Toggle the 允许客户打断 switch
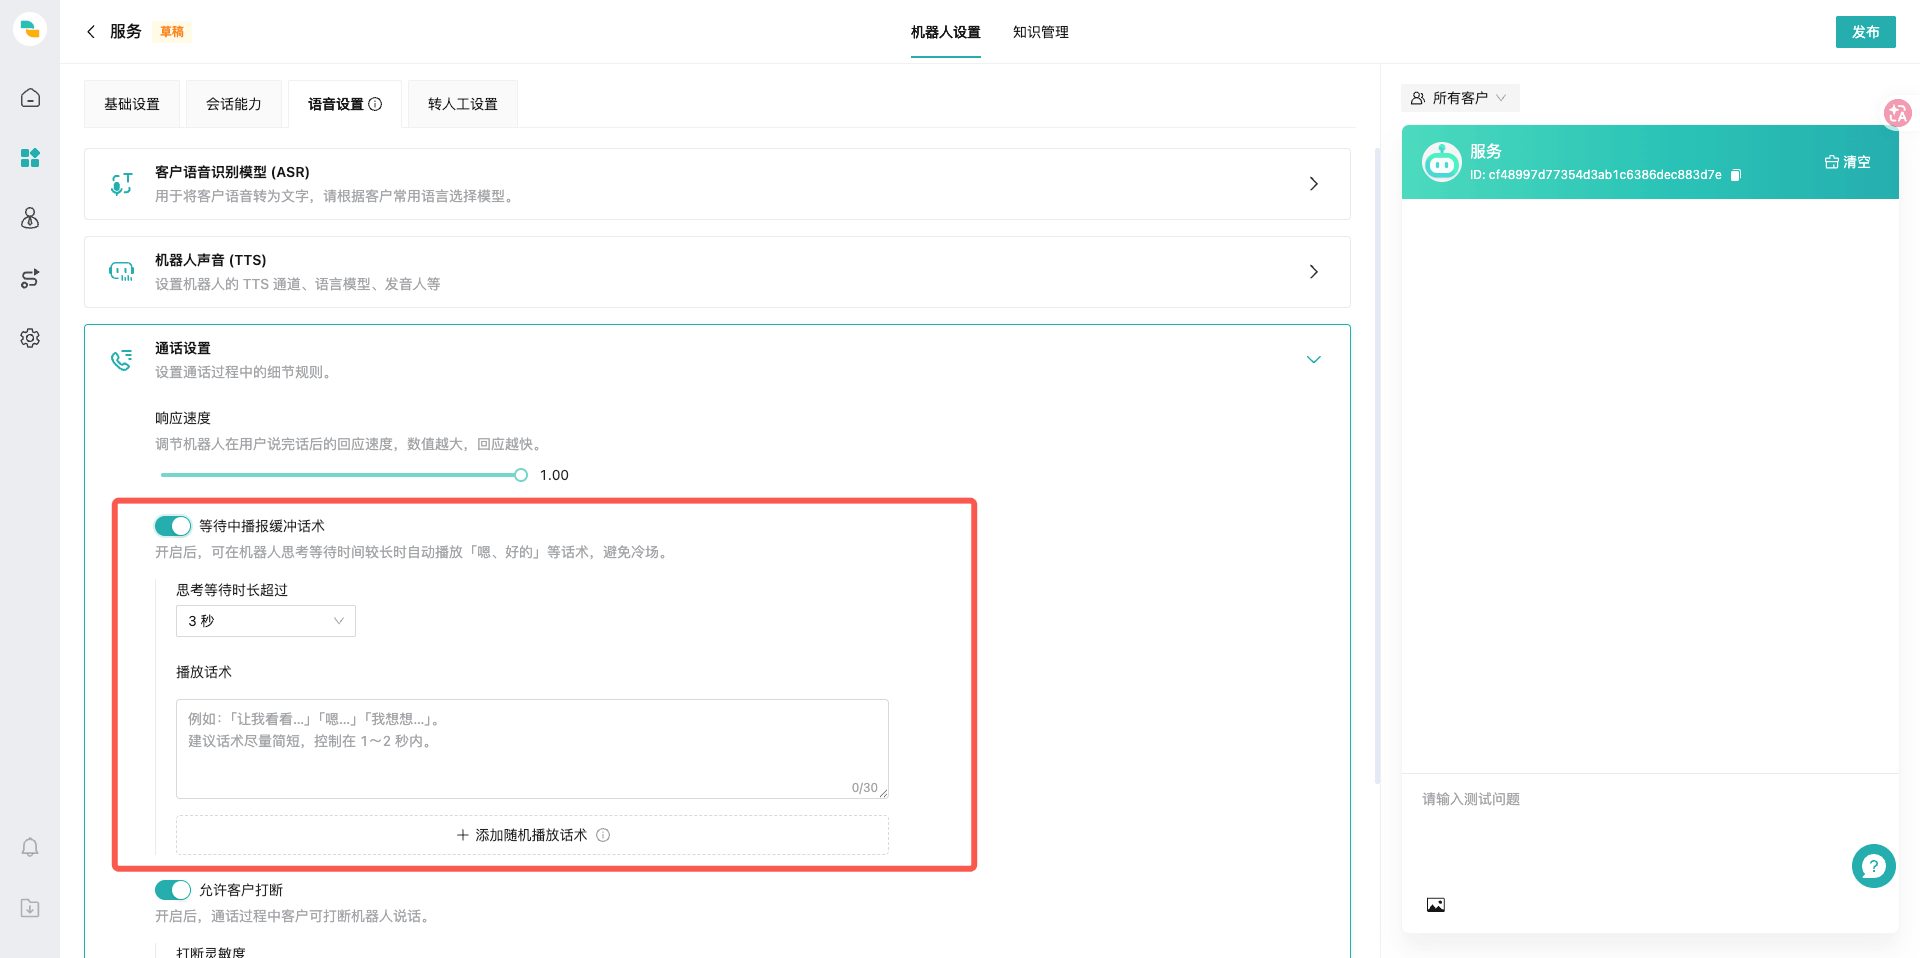This screenshot has width=1920, height=958. tap(173, 890)
